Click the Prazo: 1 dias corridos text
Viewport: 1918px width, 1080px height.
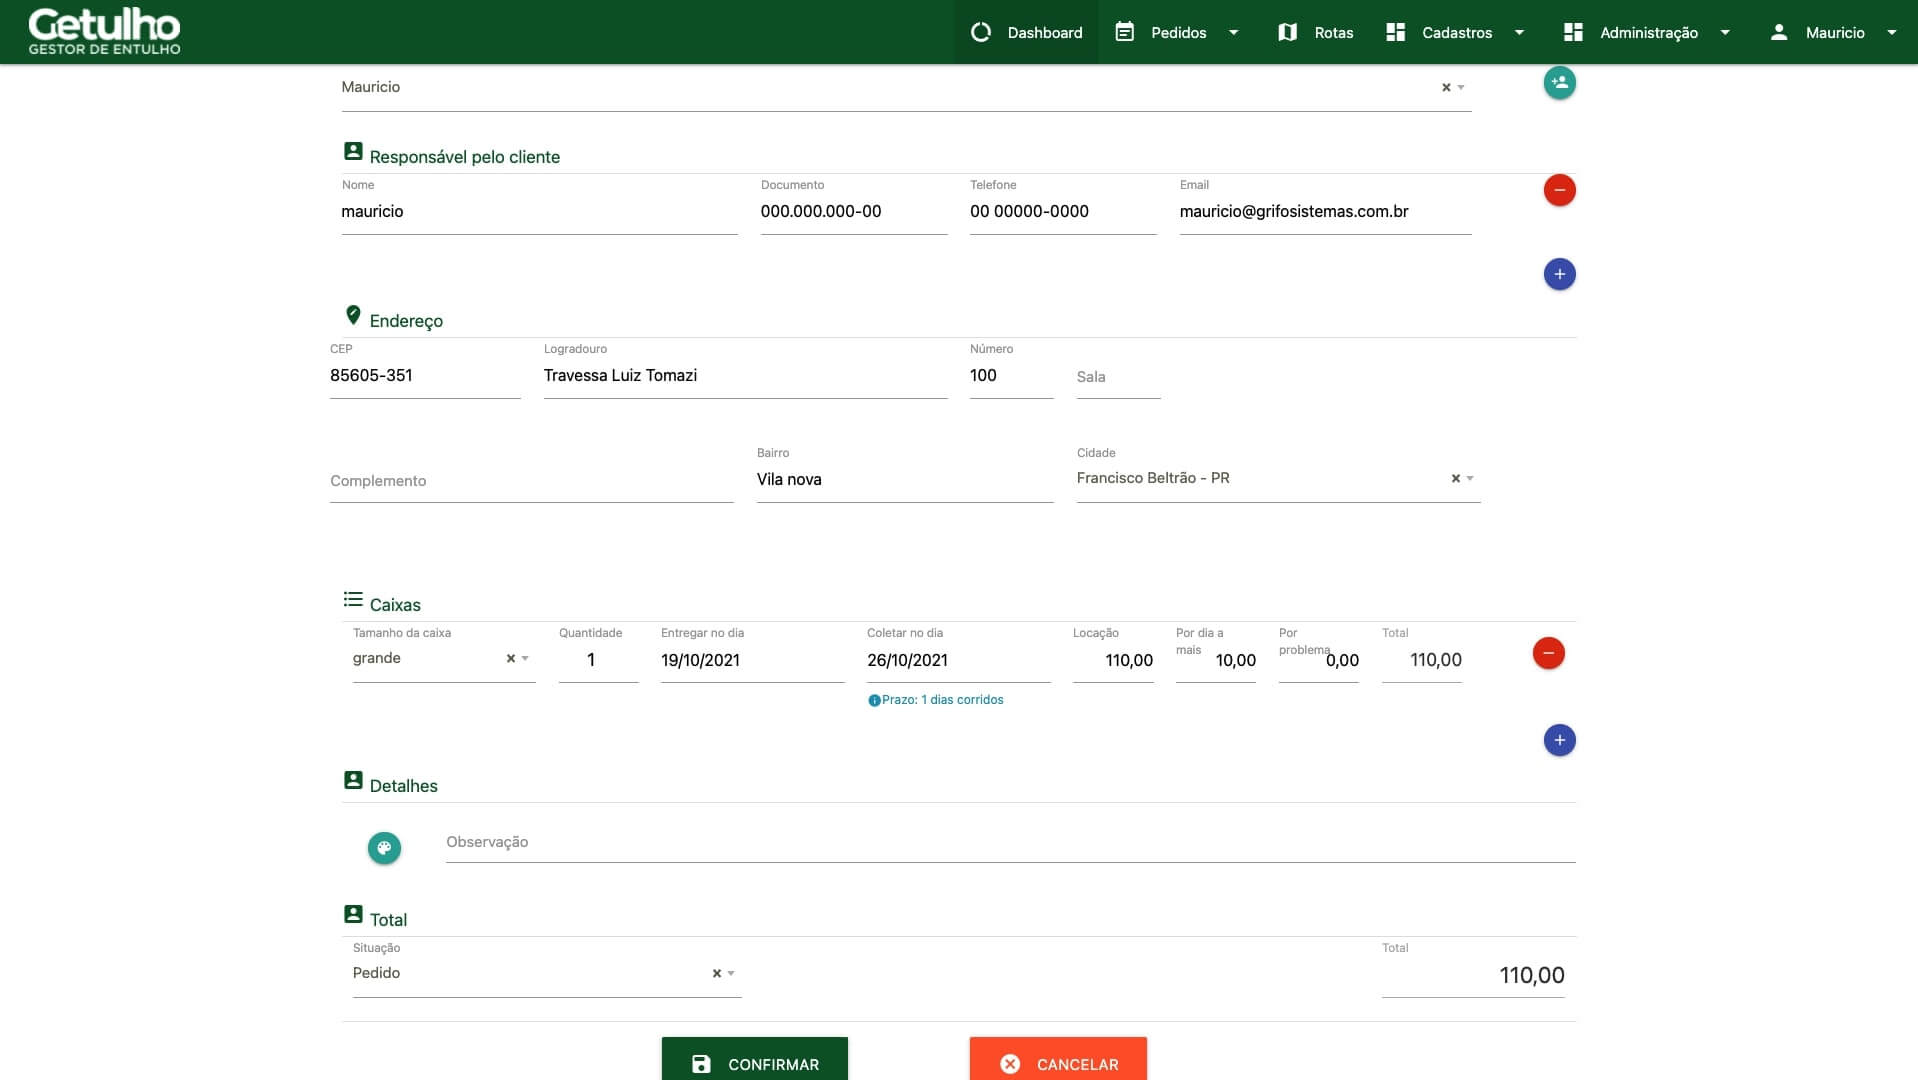(x=942, y=700)
